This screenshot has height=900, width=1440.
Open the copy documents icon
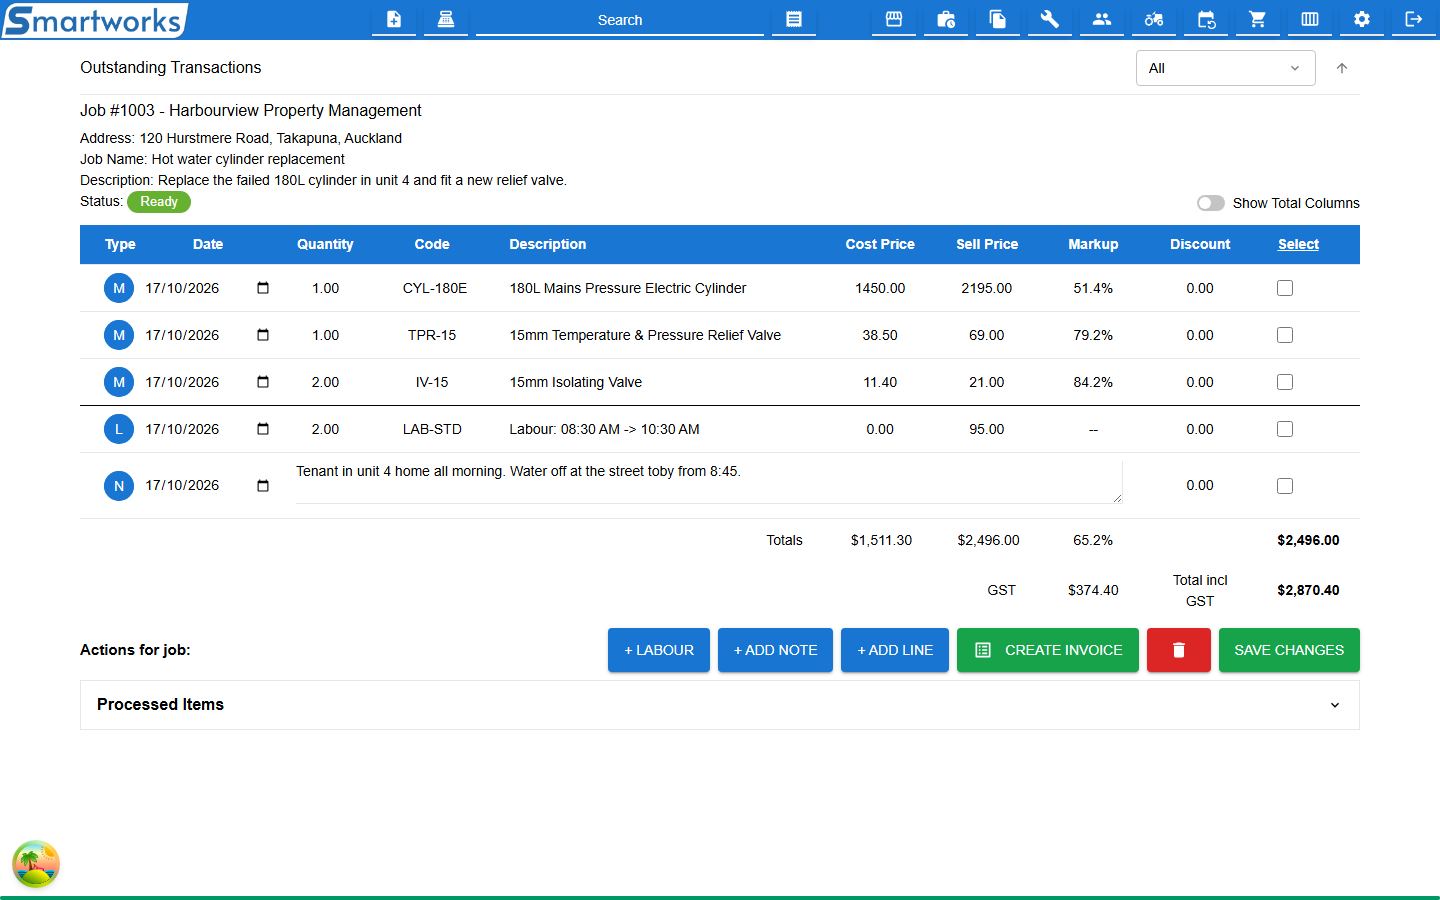(998, 19)
